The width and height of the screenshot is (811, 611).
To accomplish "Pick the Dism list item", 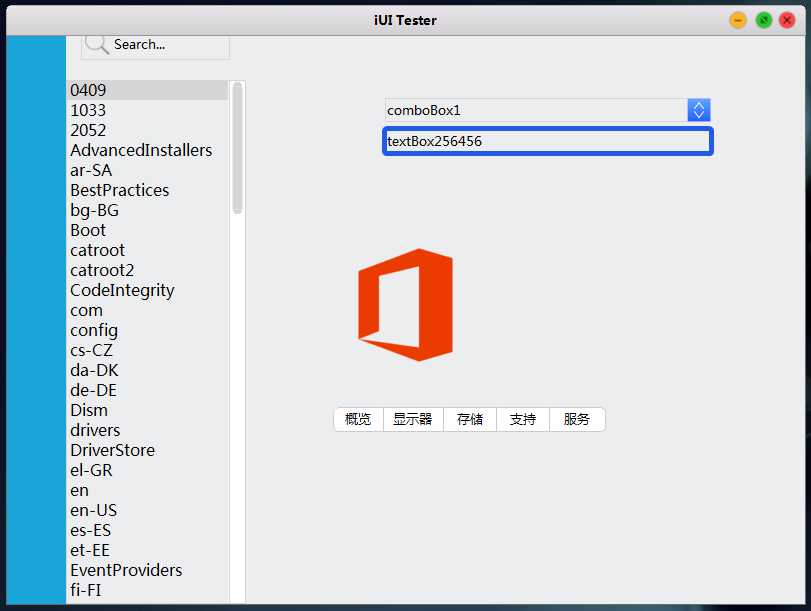I will coord(147,410).
